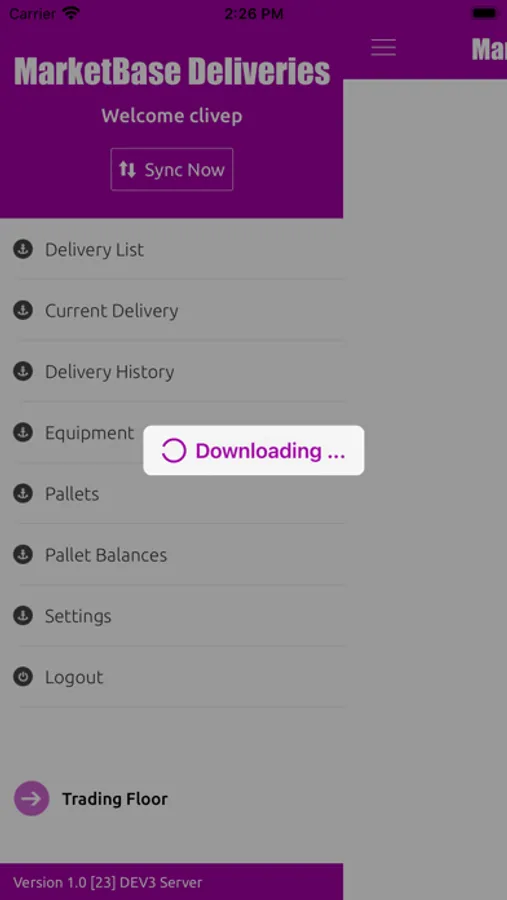Viewport: 507px width, 900px height.
Task: Select Current Delivery in the side menu
Action: pos(172,311)
